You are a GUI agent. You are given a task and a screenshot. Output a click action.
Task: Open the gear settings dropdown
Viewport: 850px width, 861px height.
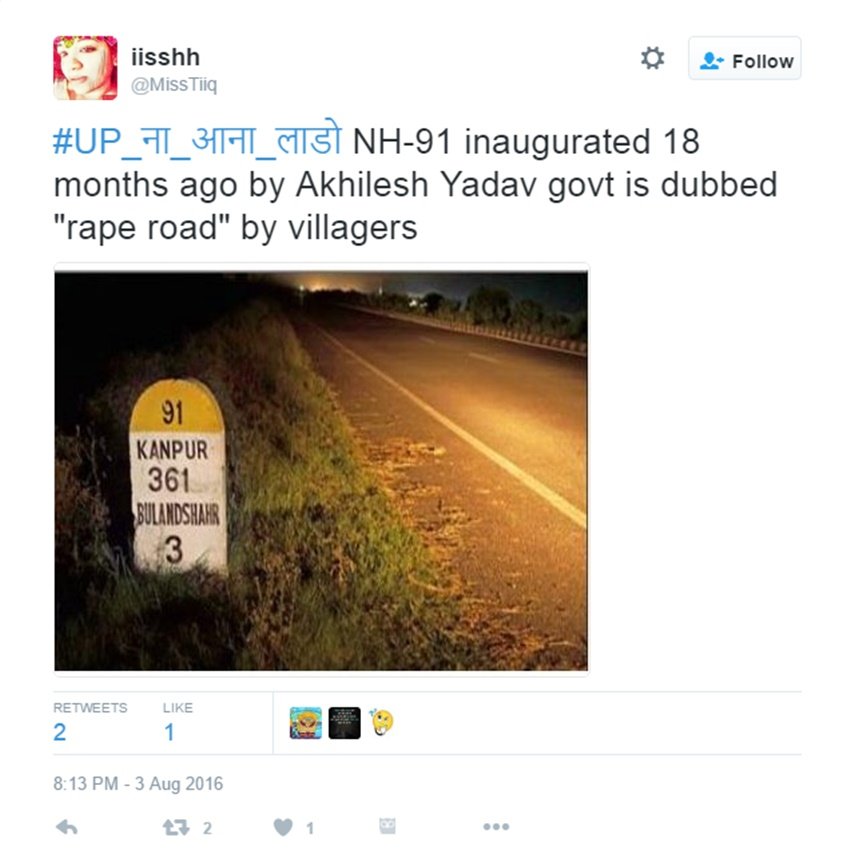click(652, 58)
